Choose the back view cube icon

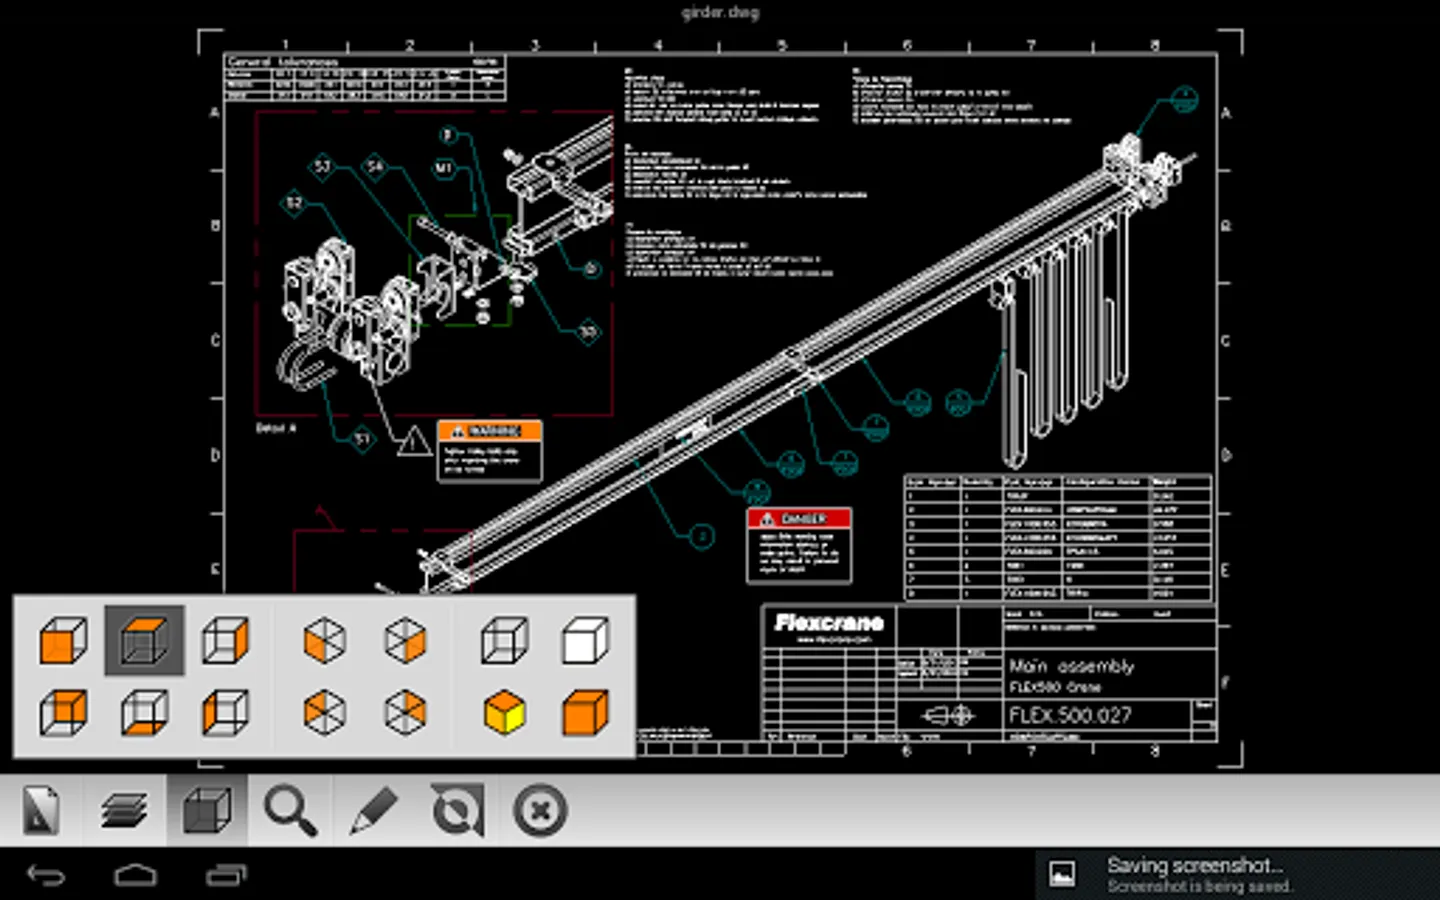63,713
